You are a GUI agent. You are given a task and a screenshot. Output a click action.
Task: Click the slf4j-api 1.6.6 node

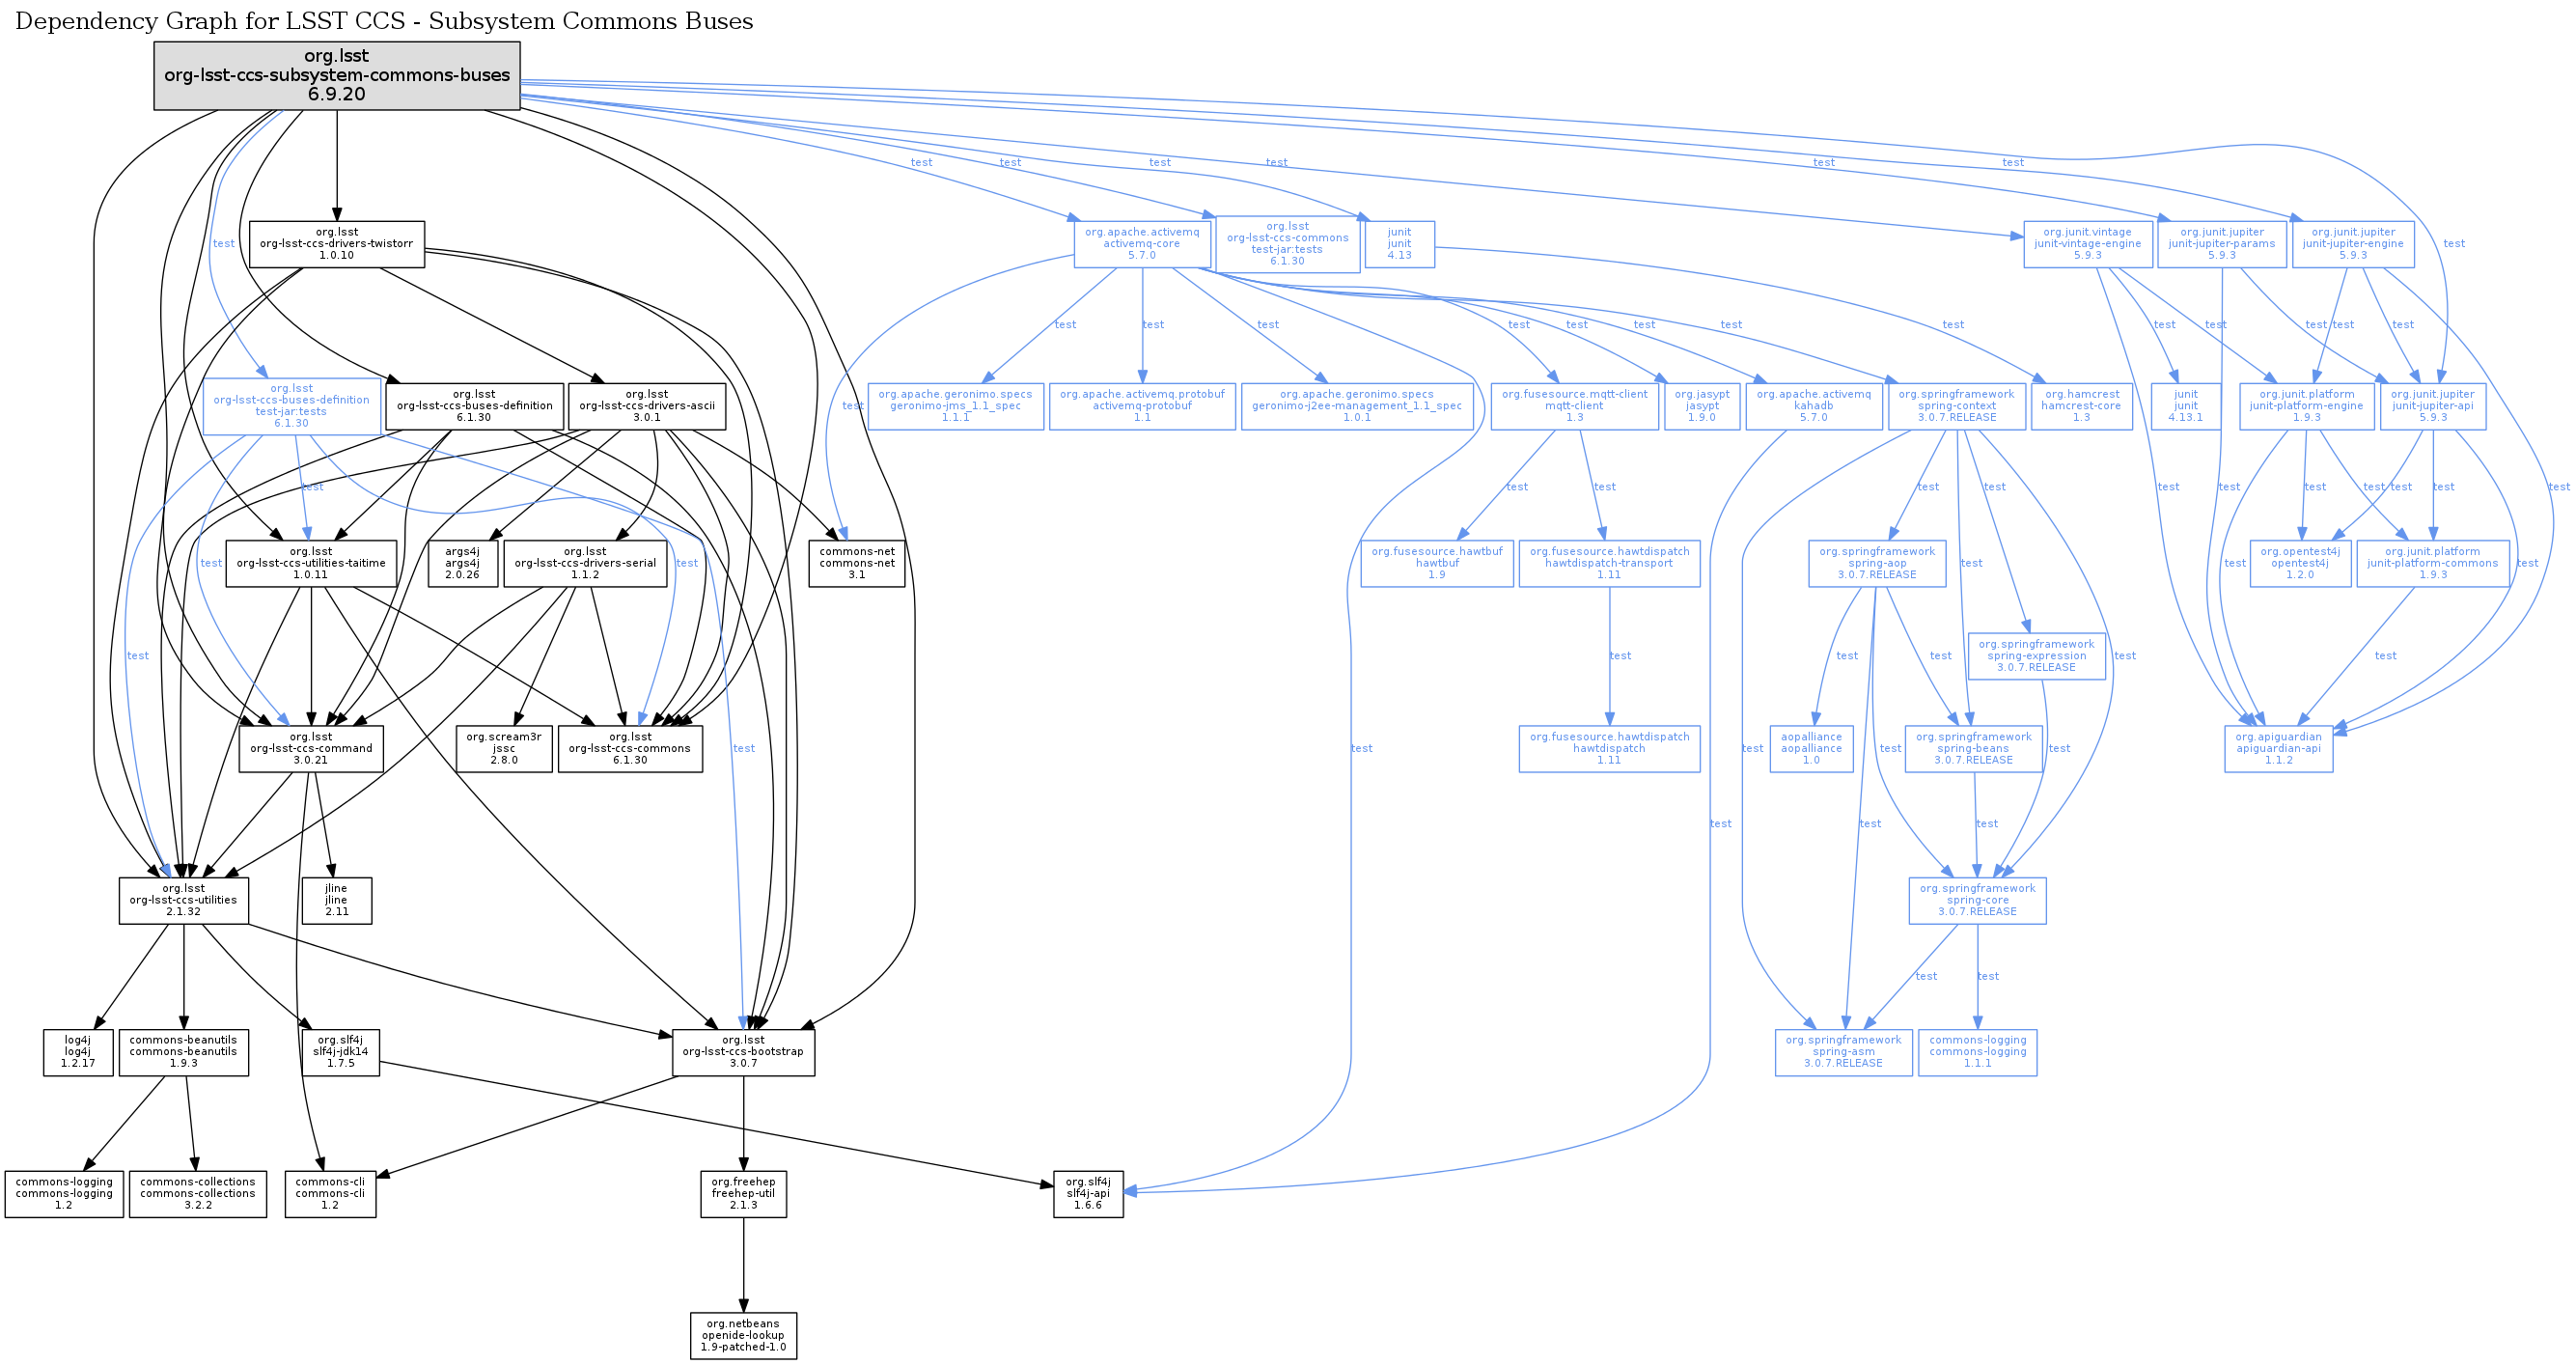(x=1088, y=1194)
